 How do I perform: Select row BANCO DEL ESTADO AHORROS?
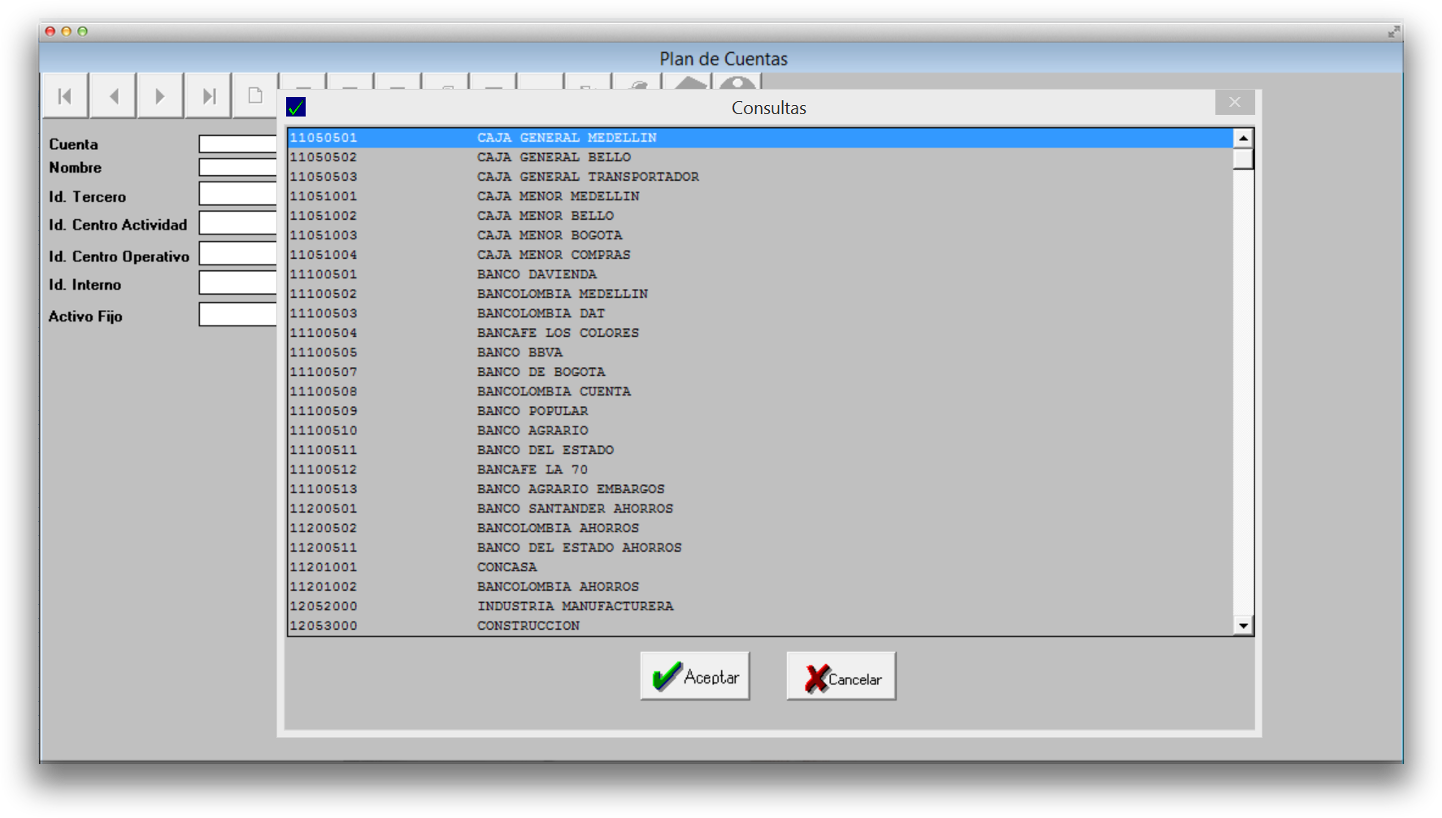point(760,547)
